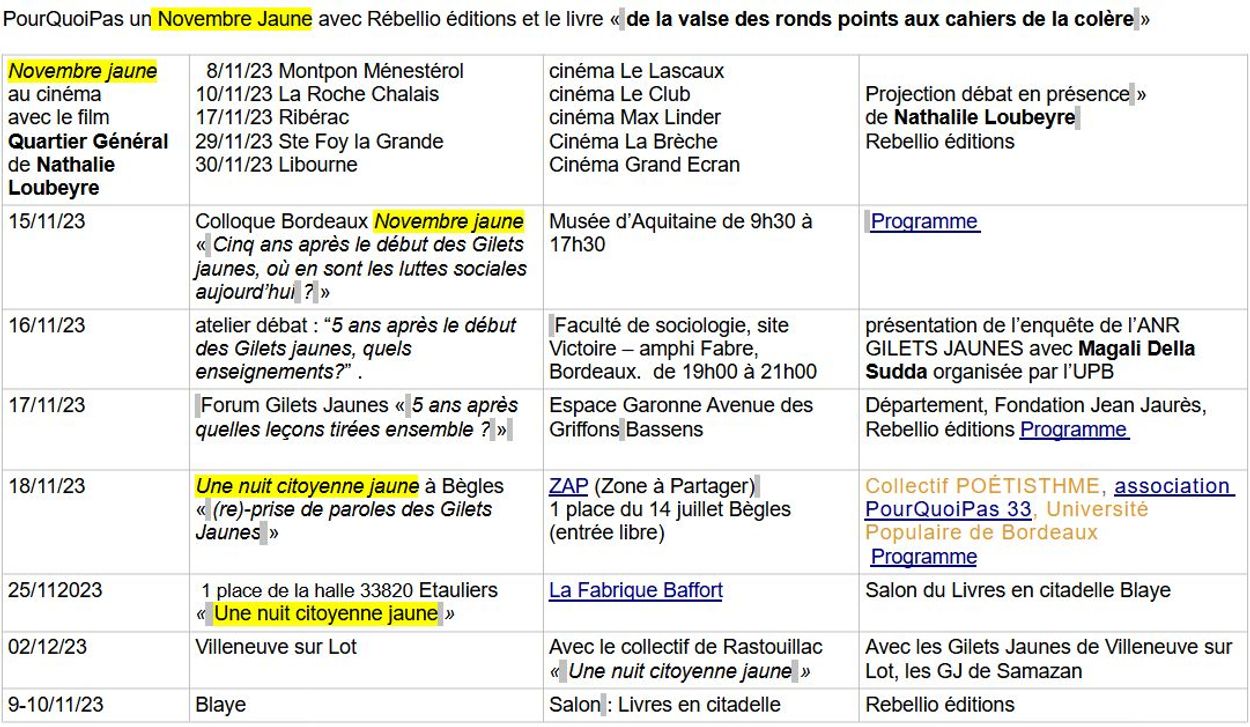Open the Programme link below Université Populaire de Bordeaux
This screenshot has height=727, width=1250.
pyautogui.click(x=923, y=557)
